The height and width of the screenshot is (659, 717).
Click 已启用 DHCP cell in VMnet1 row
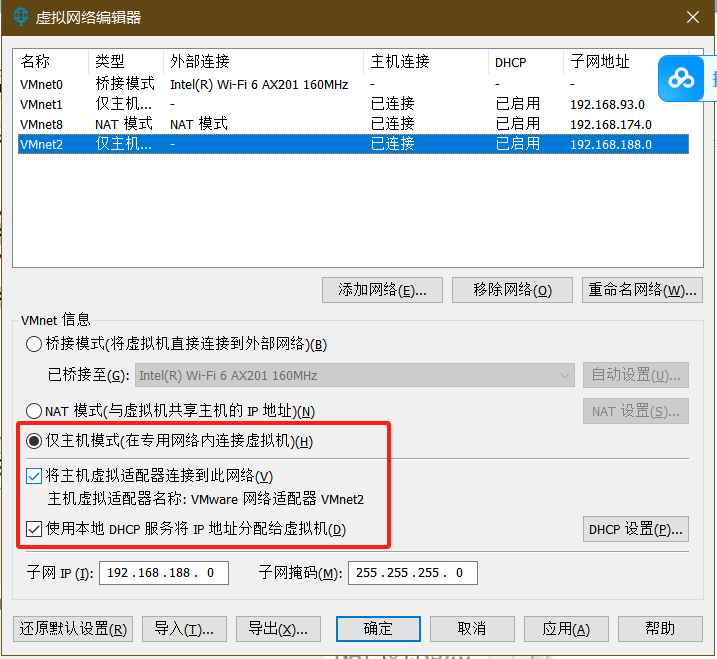click(x=518, y=104)
